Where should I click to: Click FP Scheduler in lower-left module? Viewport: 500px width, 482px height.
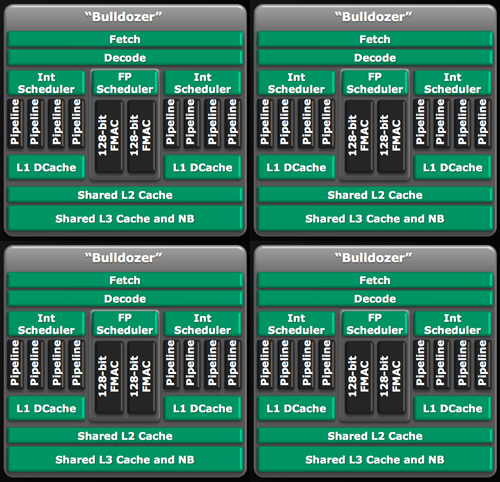tap(125, 324)
